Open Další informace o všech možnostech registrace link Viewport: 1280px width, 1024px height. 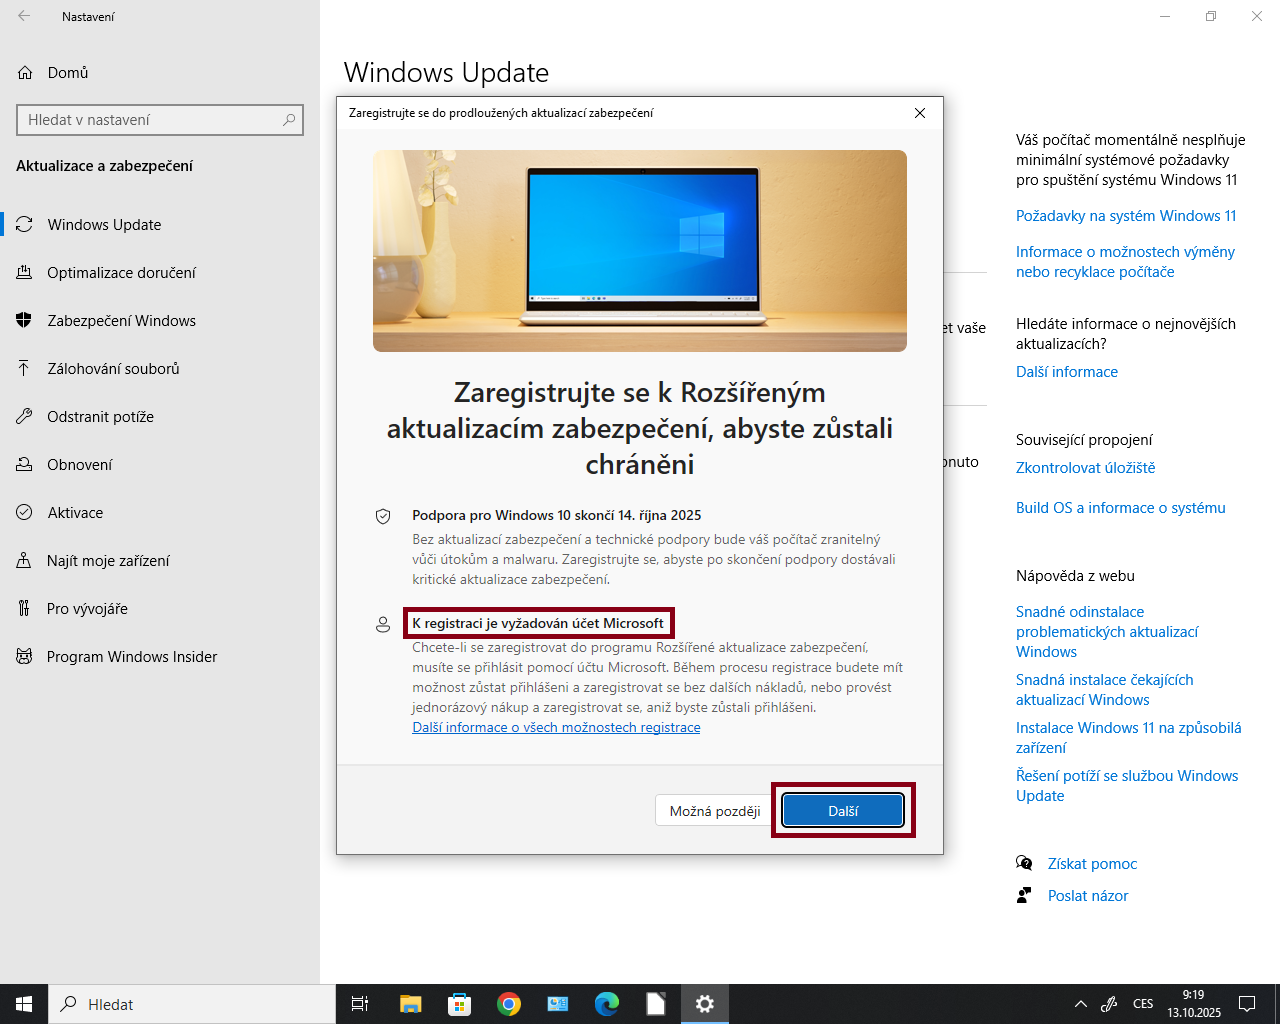pos(556,727)
